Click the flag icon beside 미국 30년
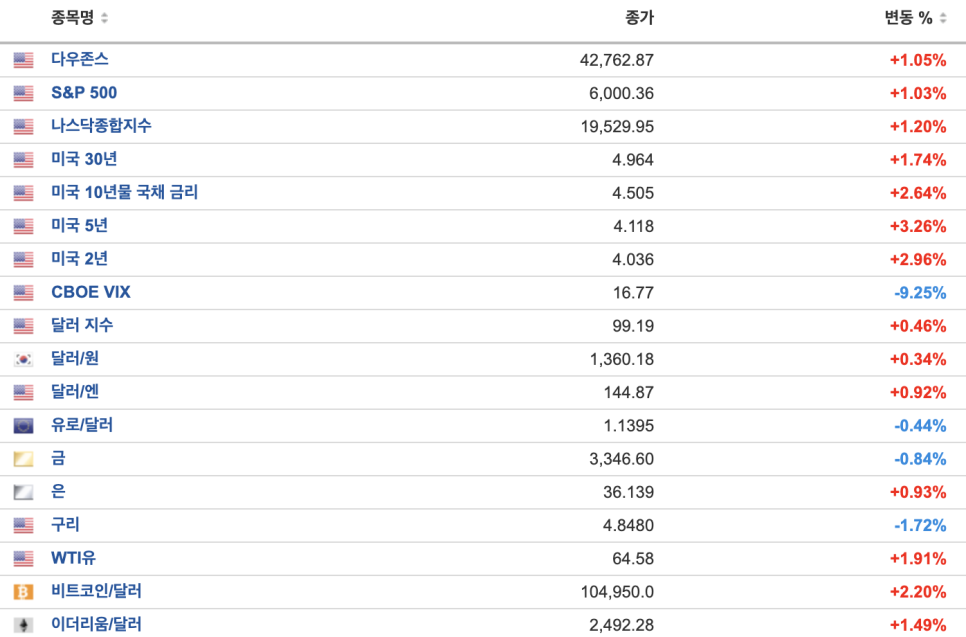Viewport: 966px width, 637px height. (23, 160)
